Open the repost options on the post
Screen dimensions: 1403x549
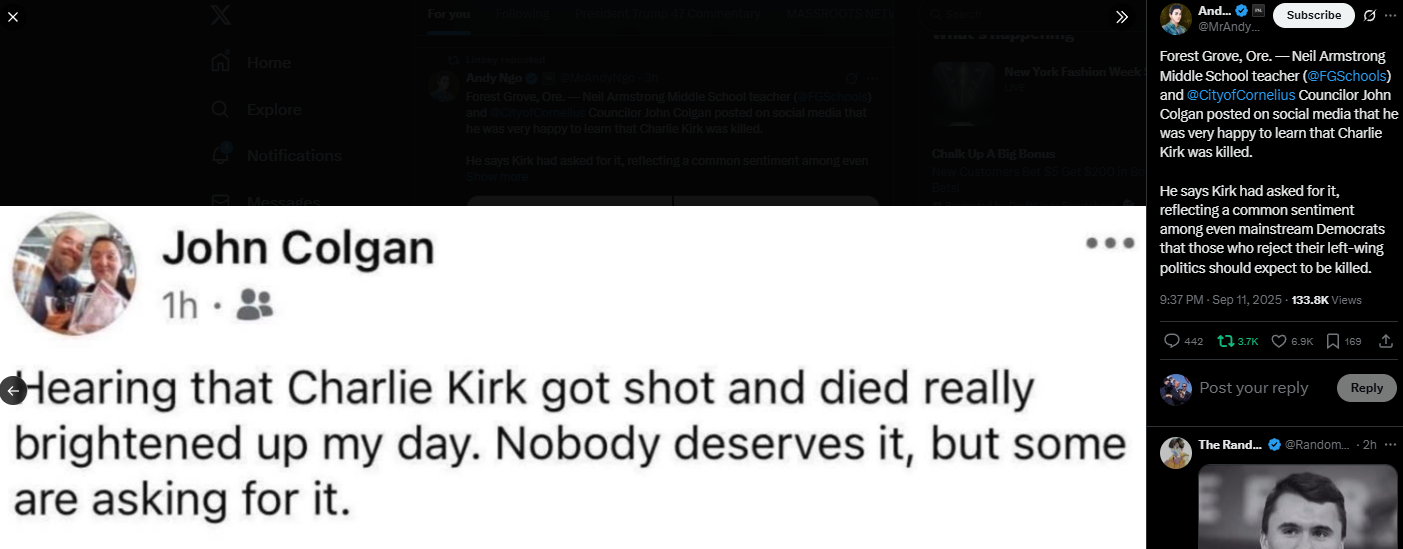1225,341
